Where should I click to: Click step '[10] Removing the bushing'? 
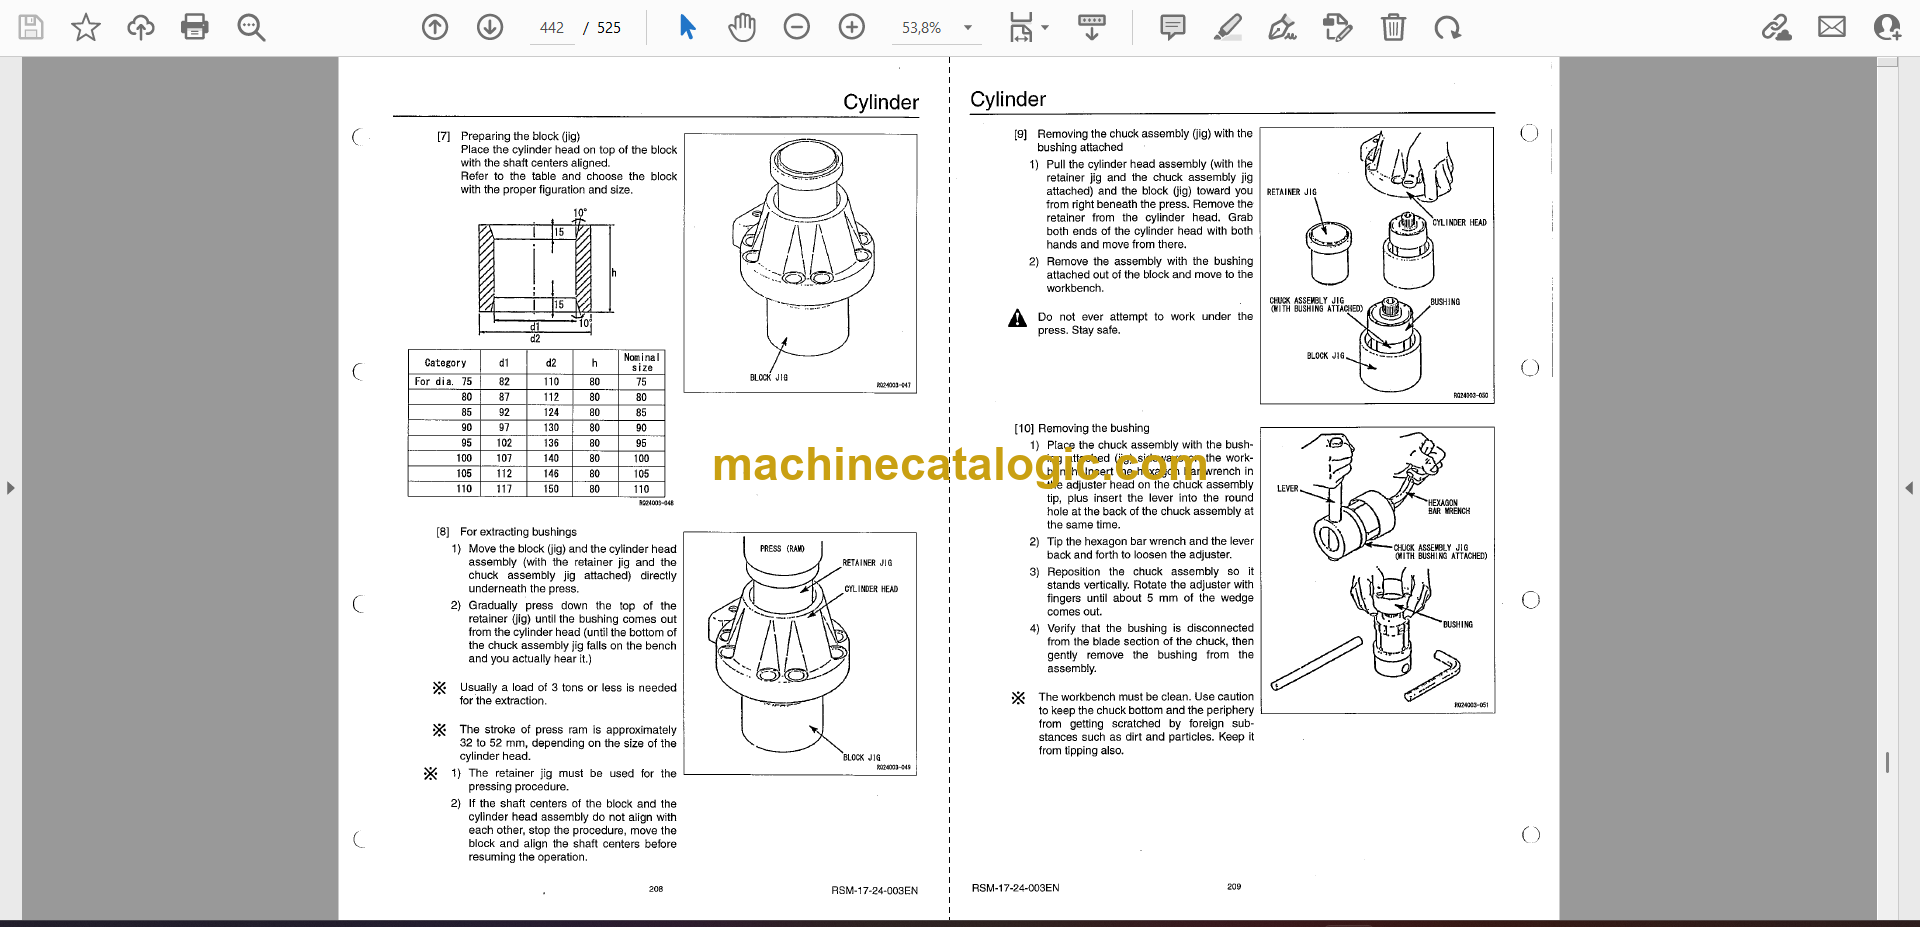[x=1082, y=428]
